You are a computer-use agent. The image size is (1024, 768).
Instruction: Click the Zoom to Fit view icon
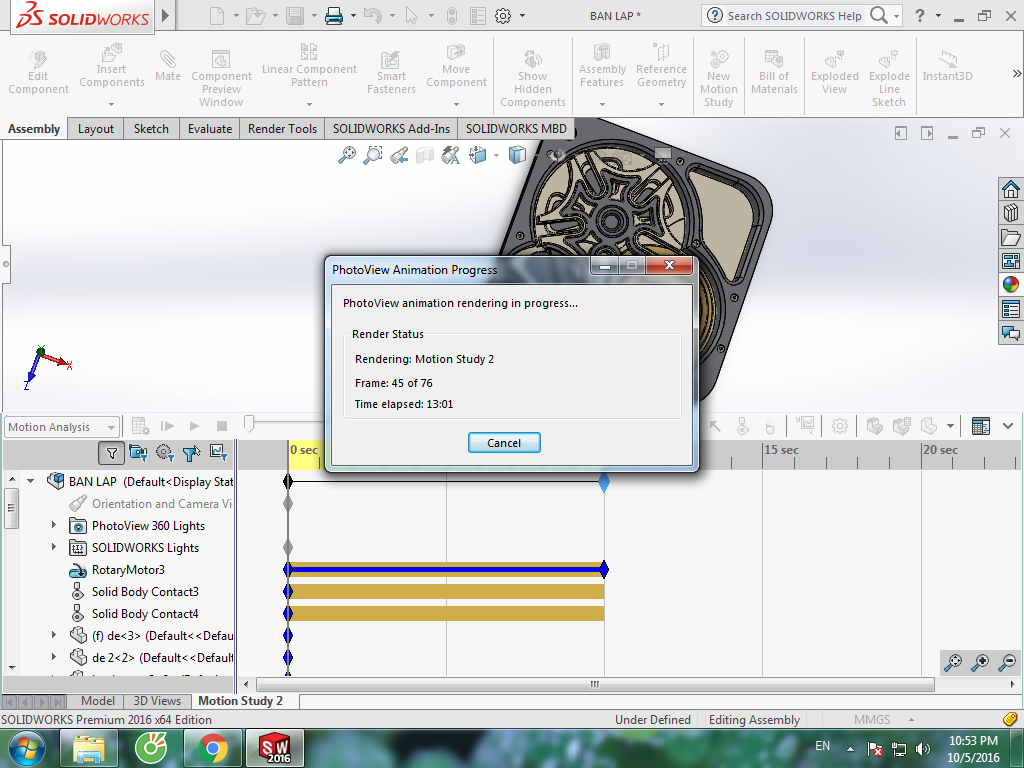347,155
